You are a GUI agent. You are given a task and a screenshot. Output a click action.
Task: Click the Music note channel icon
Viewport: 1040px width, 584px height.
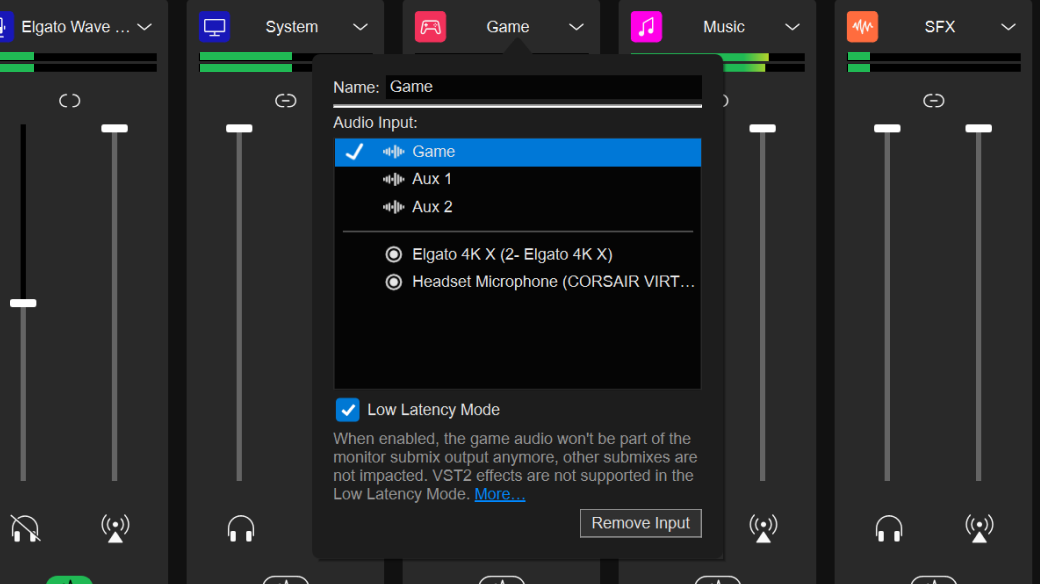point(646,27)
